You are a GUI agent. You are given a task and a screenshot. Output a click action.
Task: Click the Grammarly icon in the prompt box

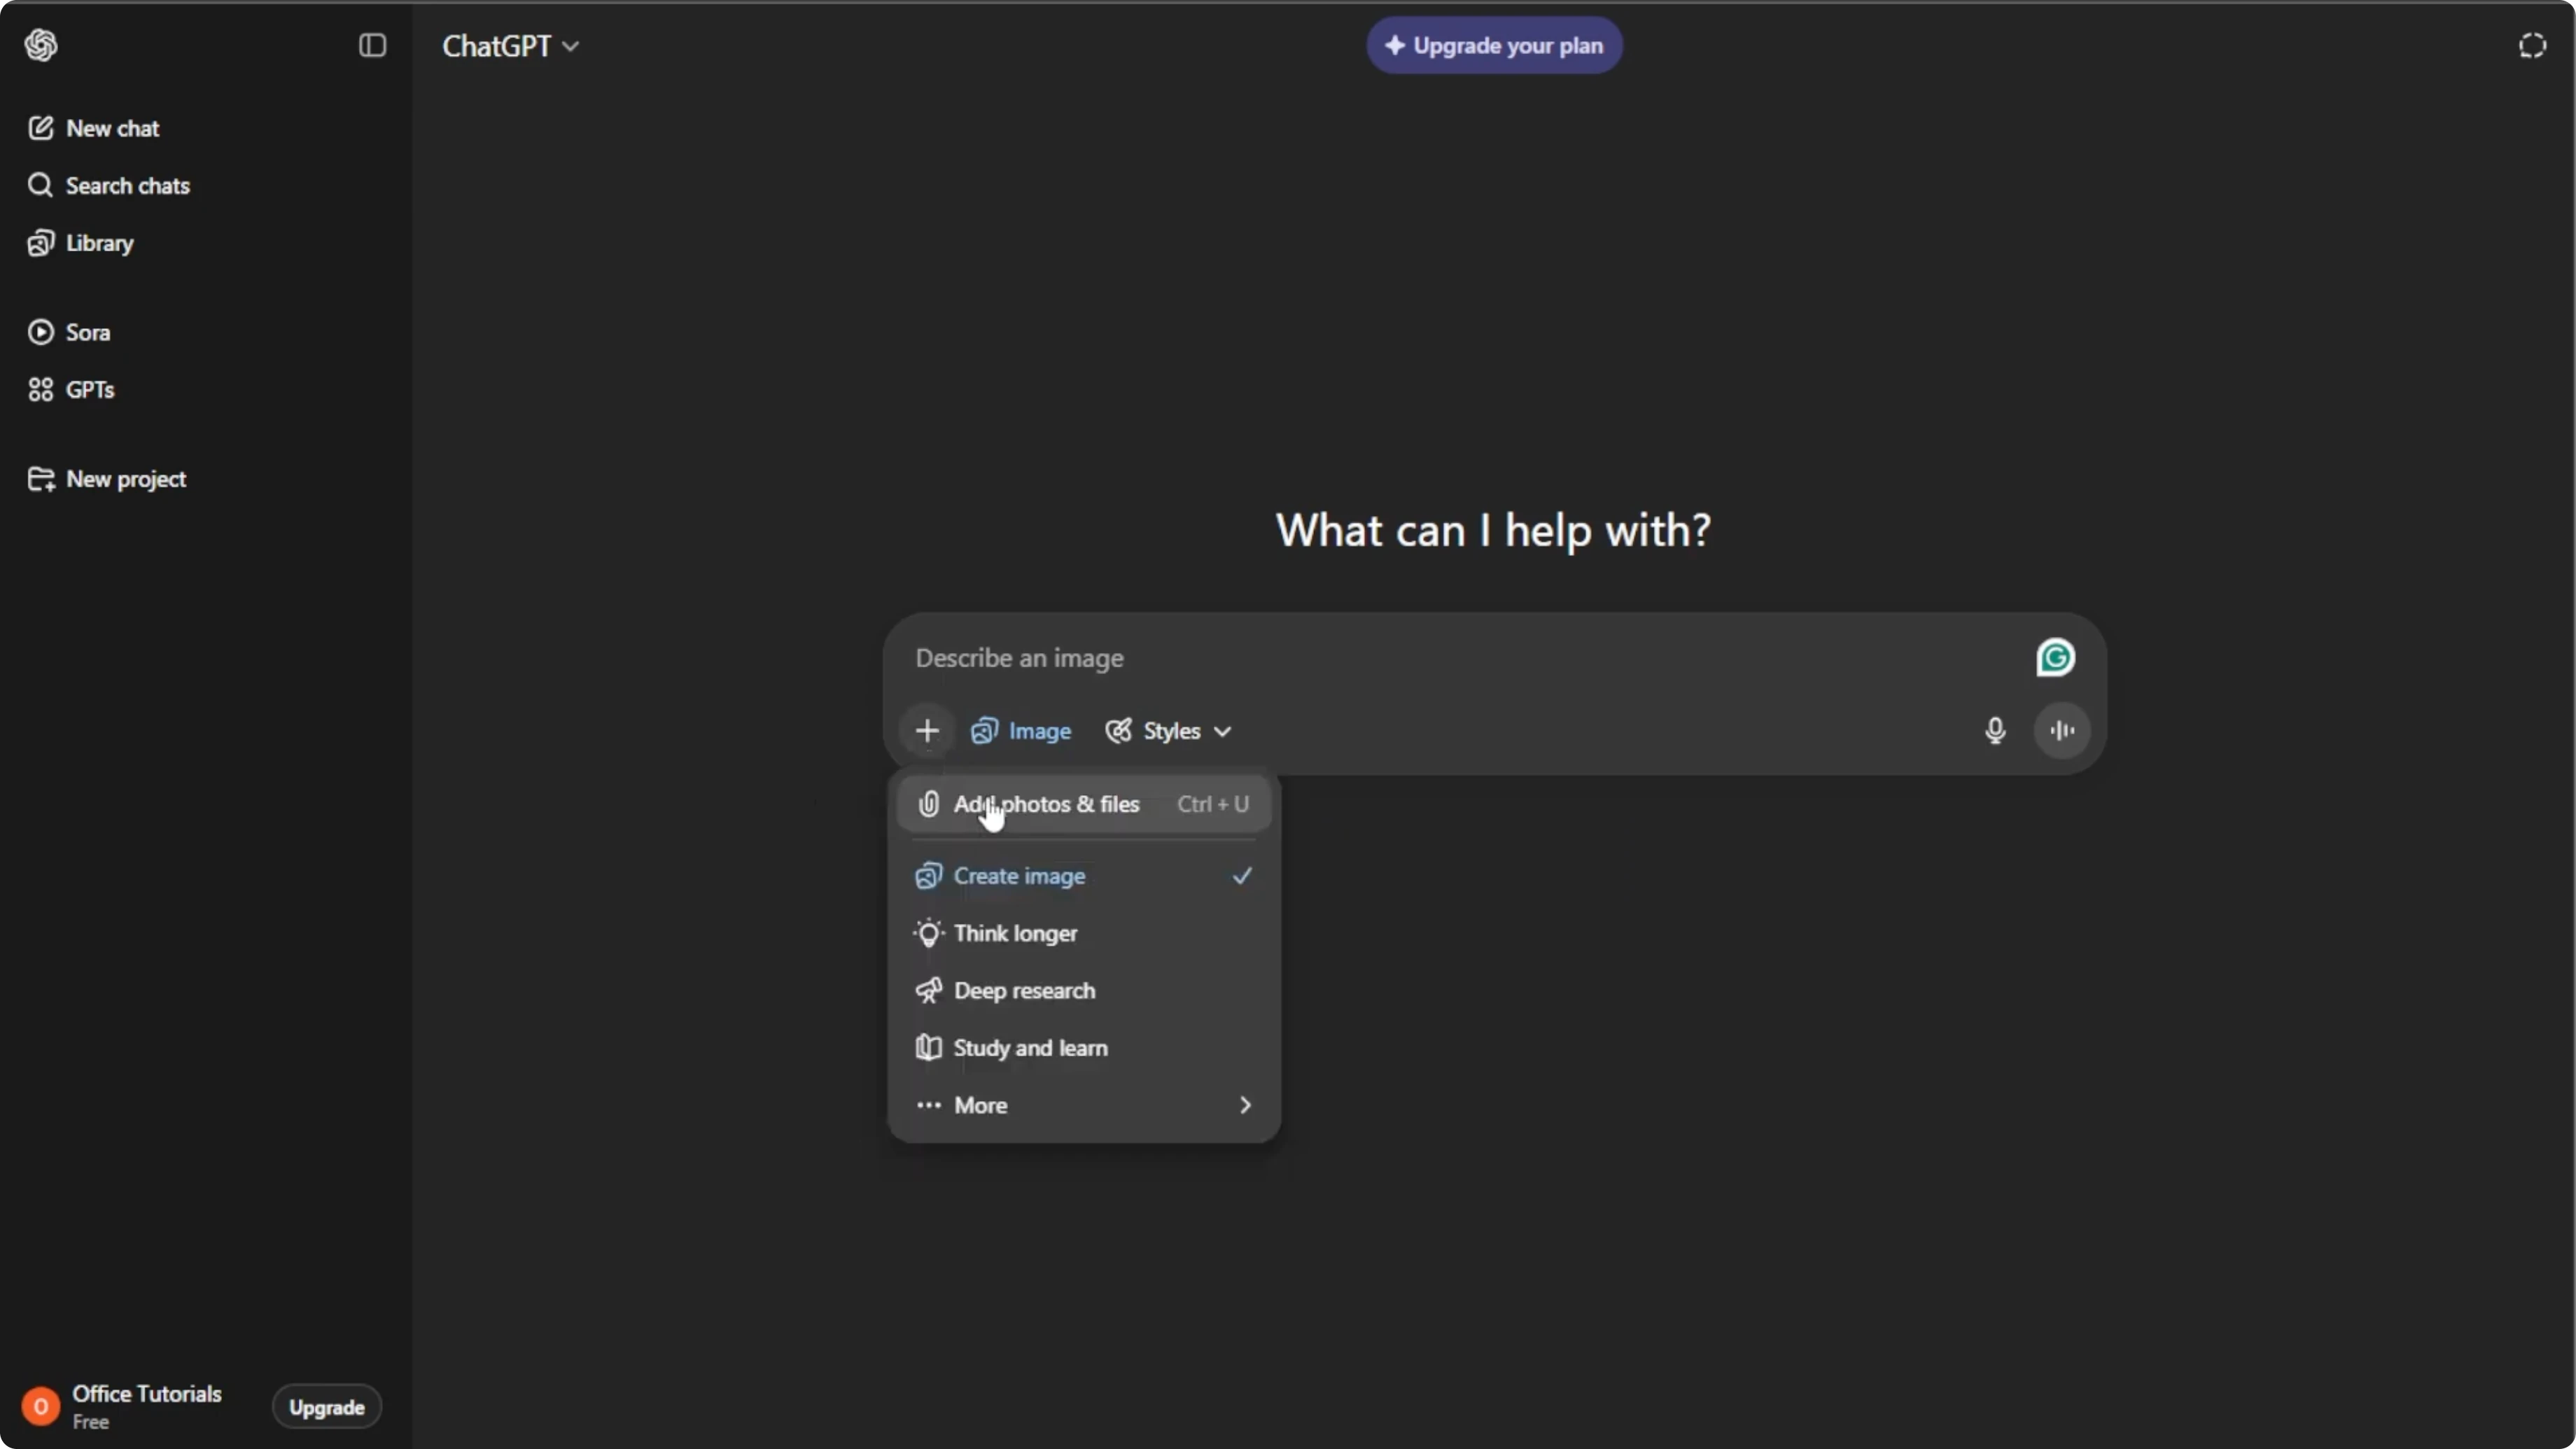(2055, 658)
